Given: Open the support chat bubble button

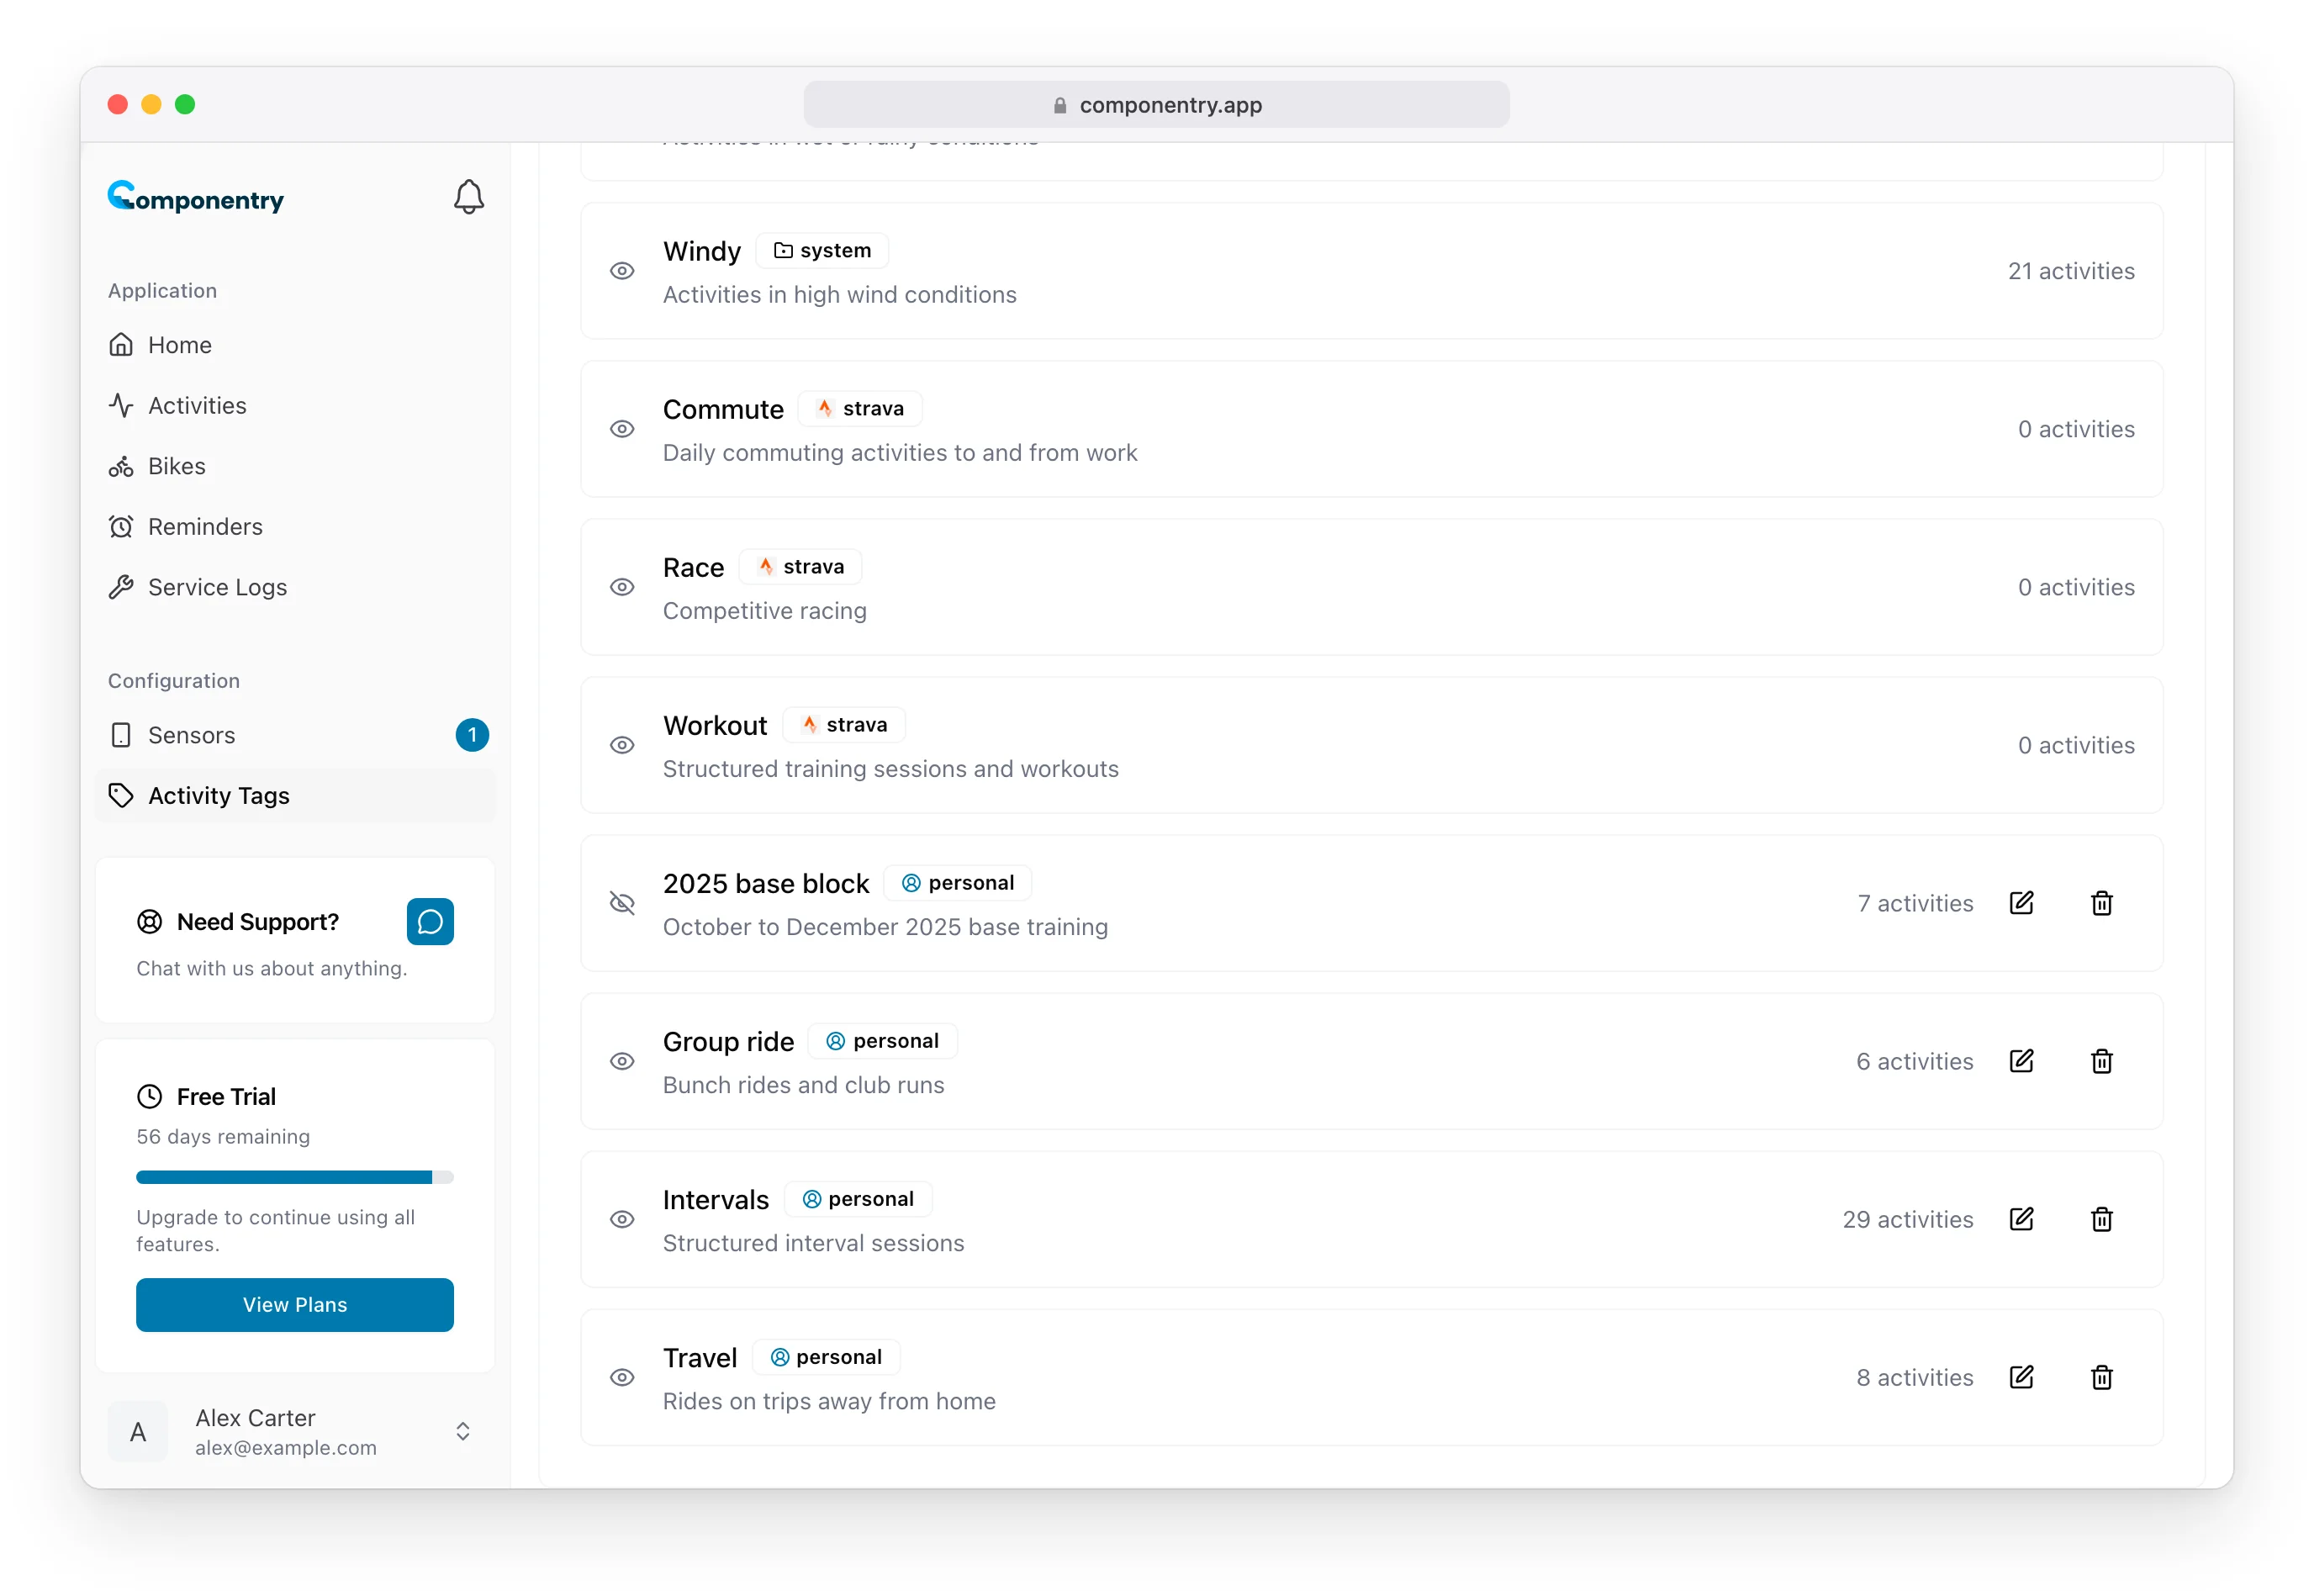Looking at the screenshot, I should 430,921.
